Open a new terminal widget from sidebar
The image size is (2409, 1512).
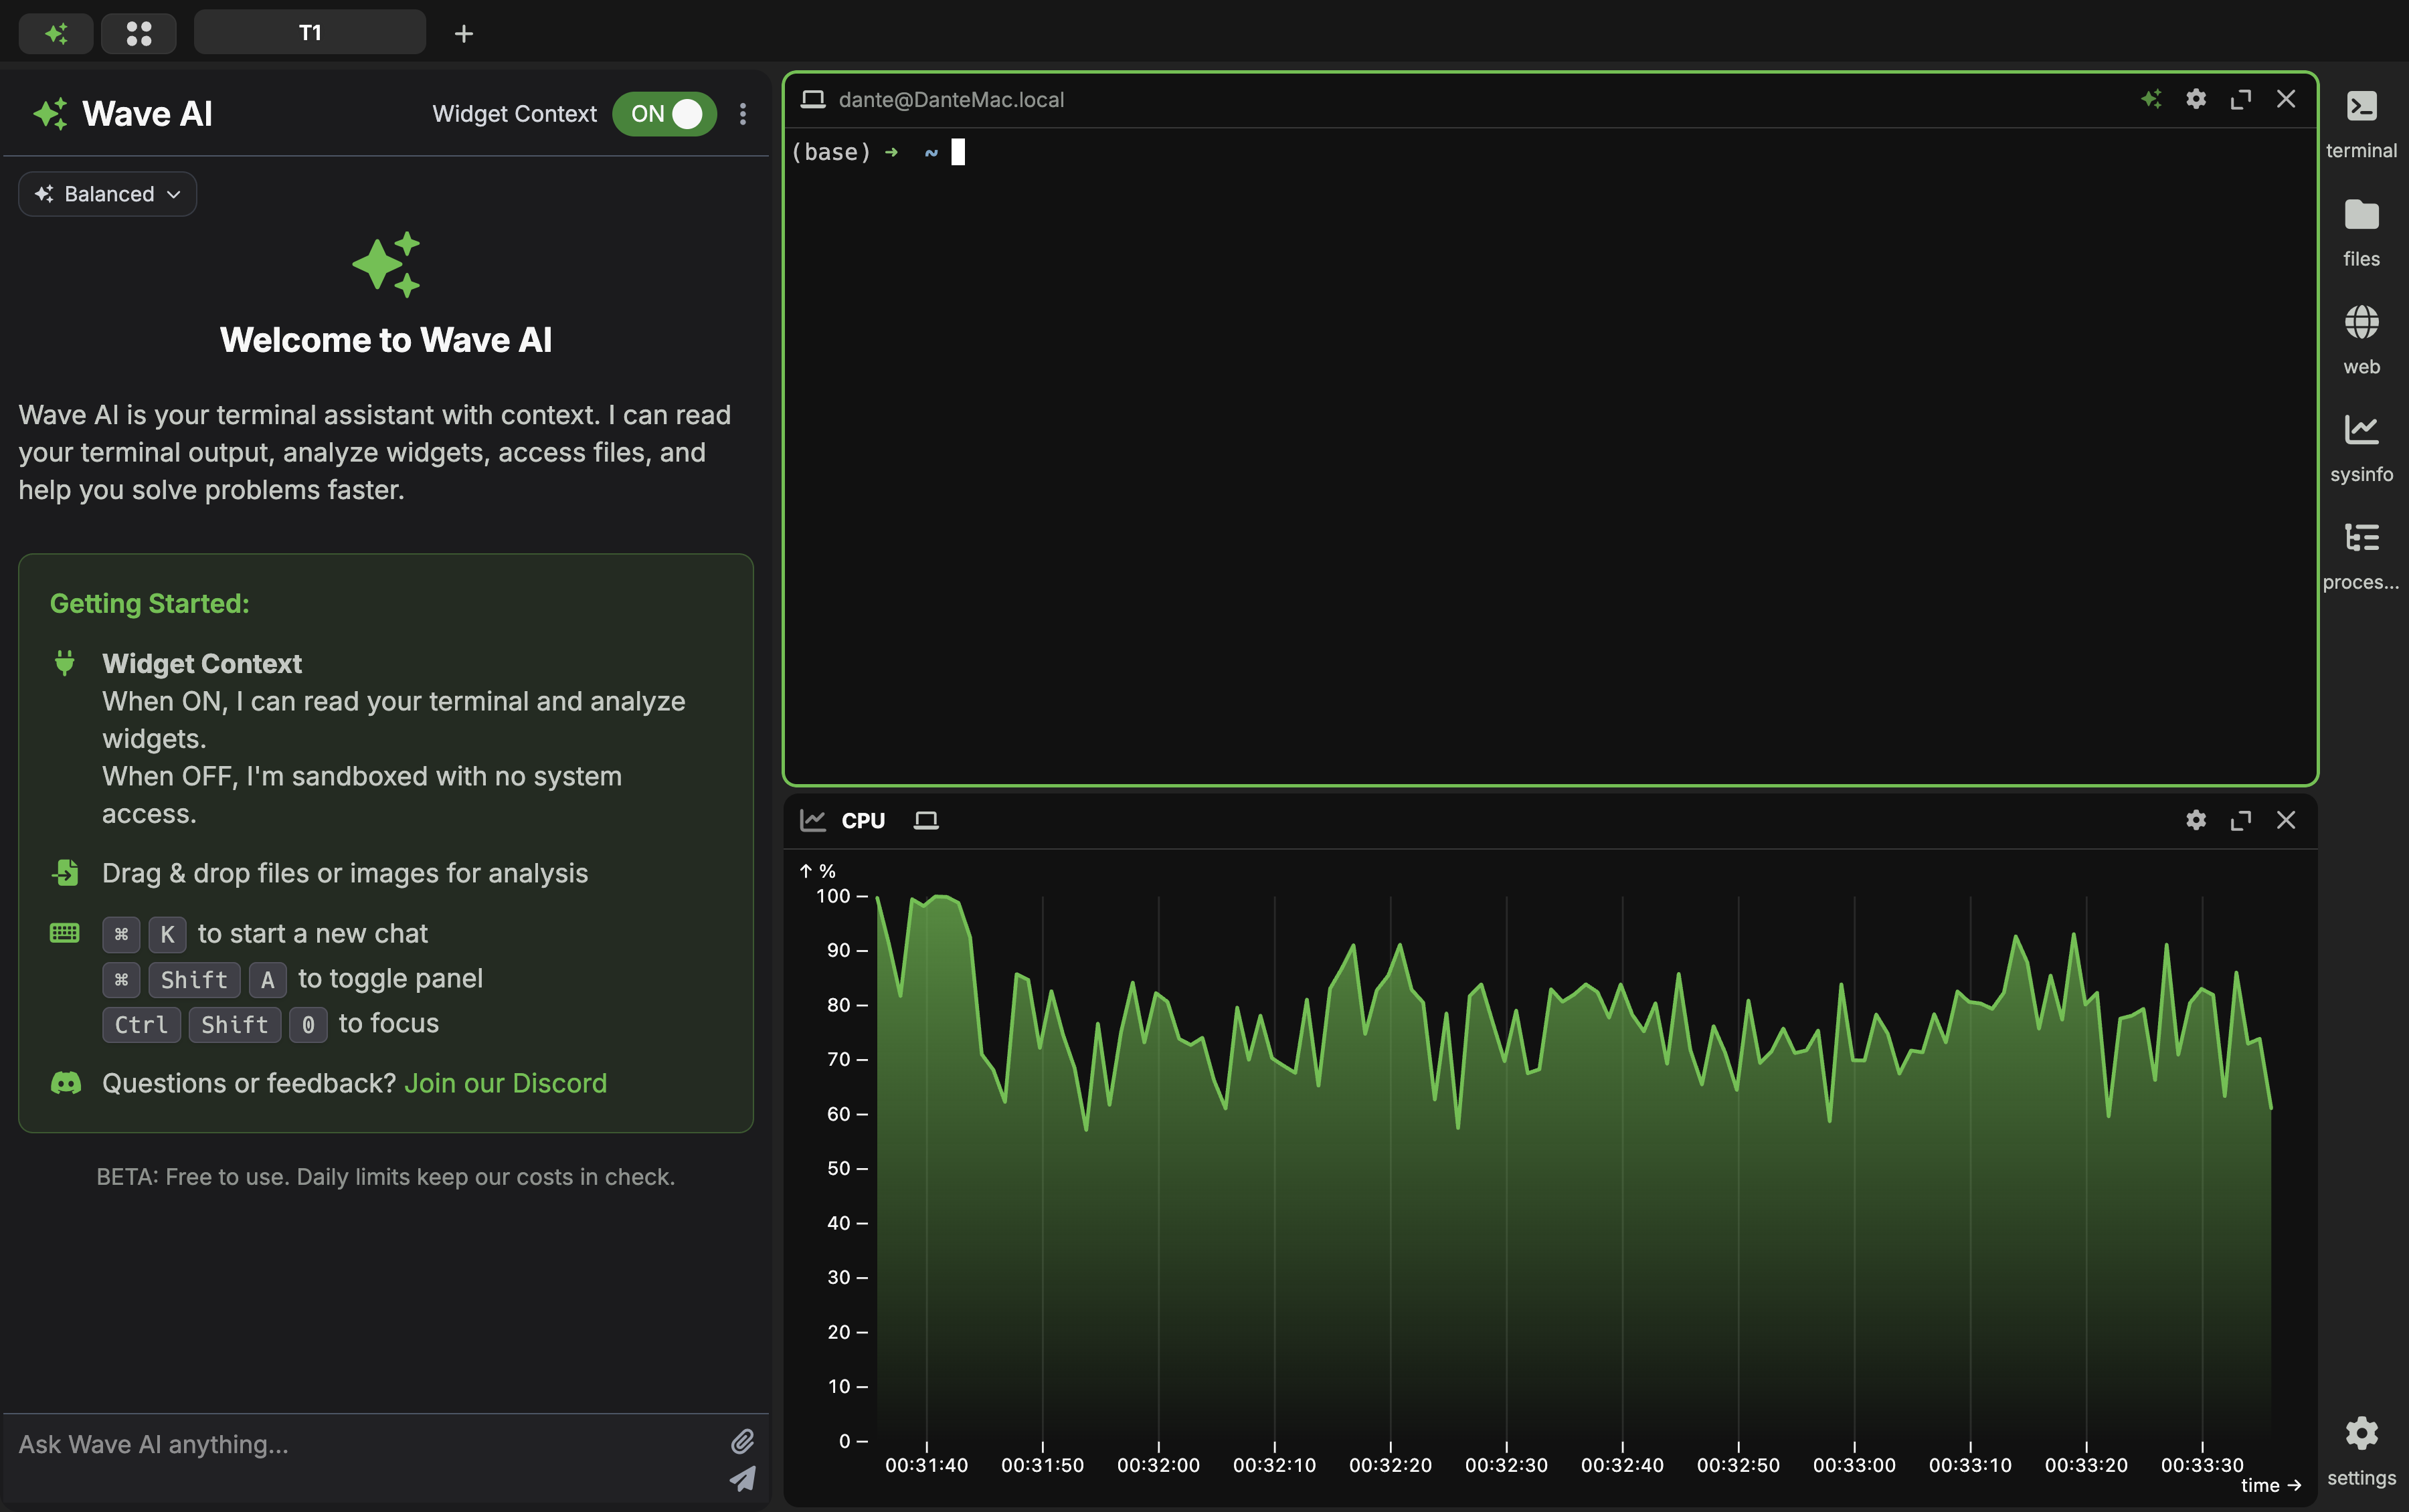(2362, 124)
